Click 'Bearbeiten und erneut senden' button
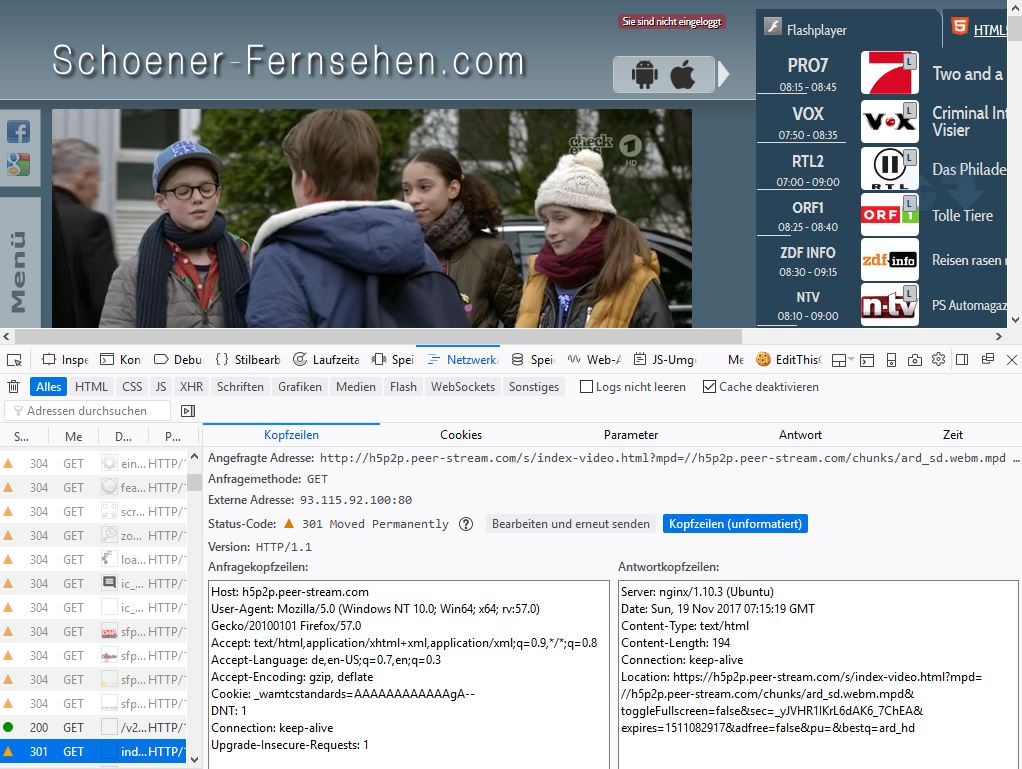This screenshot has height=769, width=1022. (x=570, y=524)
